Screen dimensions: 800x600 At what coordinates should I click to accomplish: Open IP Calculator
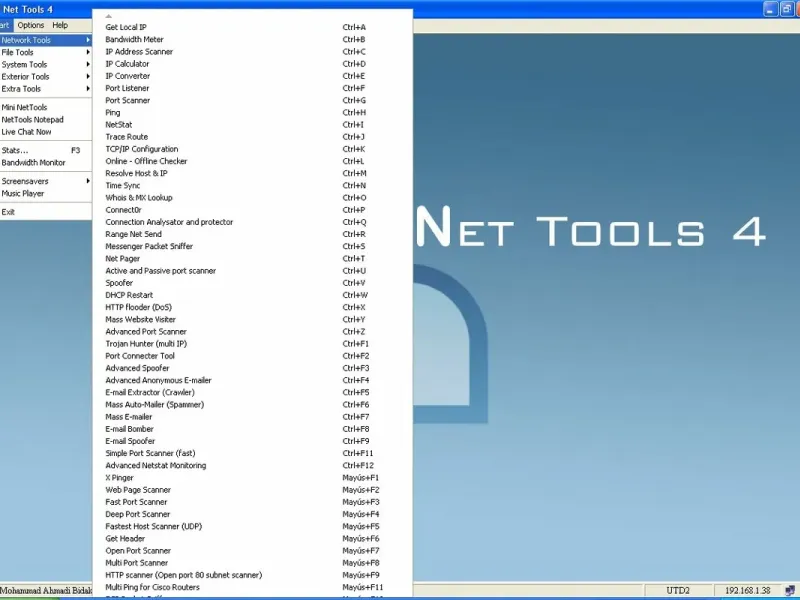(x=252, y=64)
